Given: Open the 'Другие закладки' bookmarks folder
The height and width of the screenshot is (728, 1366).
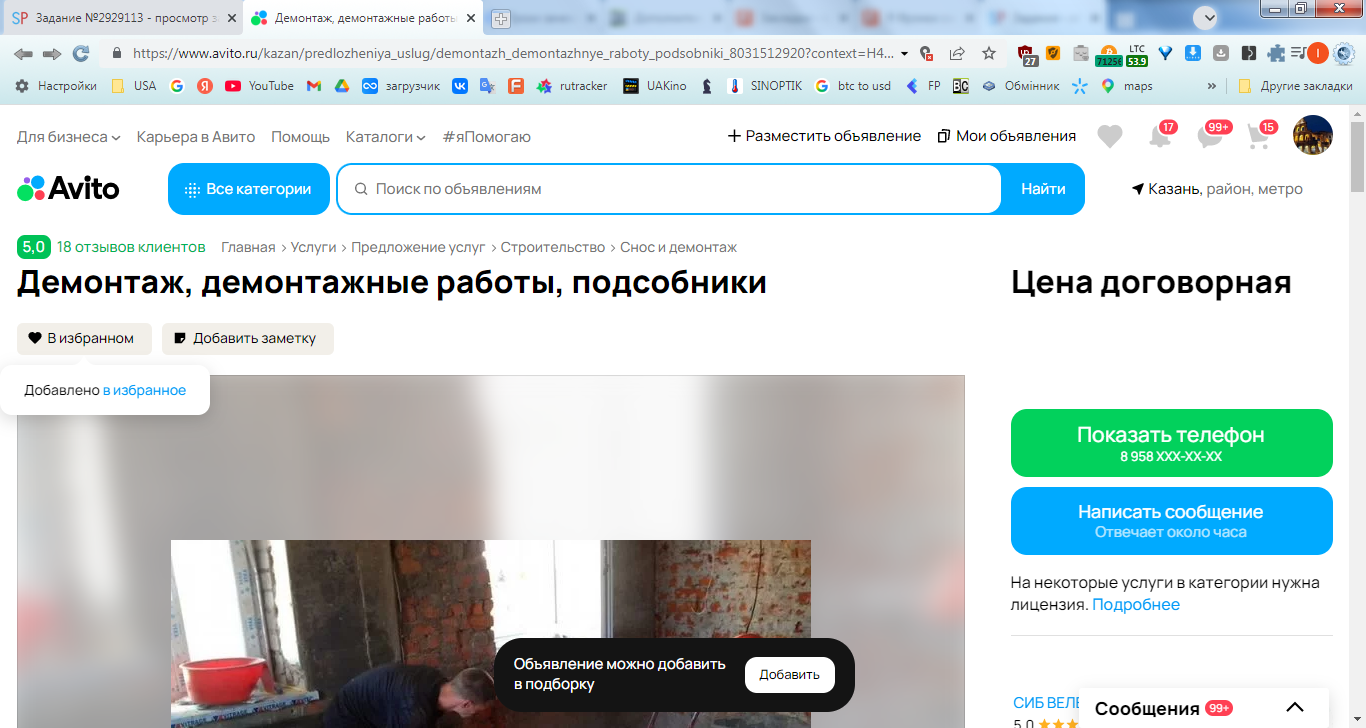Looking at the screenshot, I should [1296, 86].
